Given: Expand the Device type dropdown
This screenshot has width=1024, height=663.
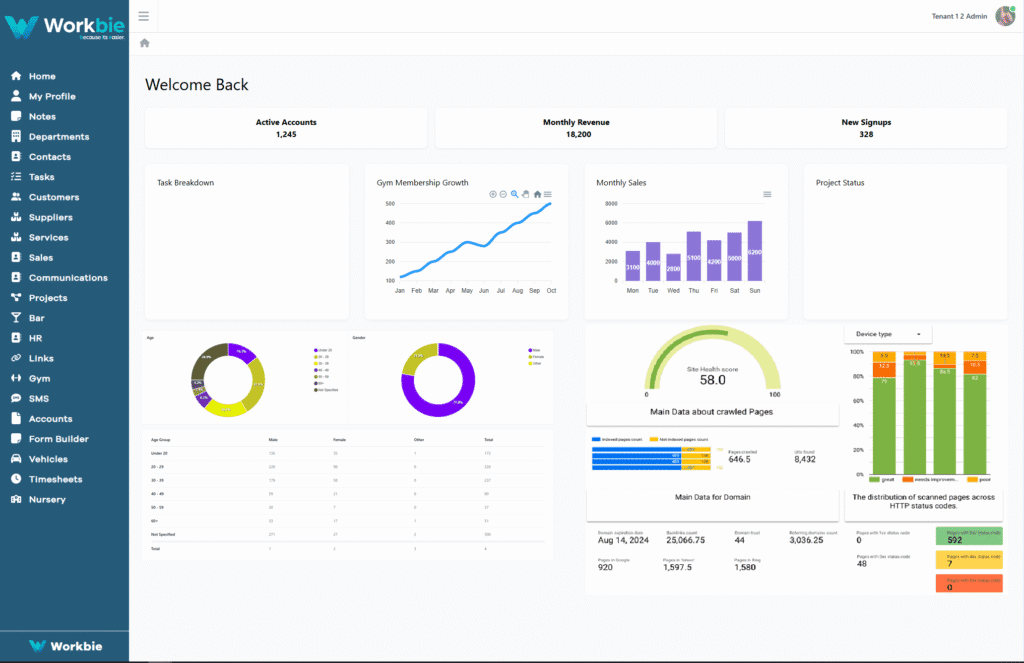Looking at the screenshot, I should pos(888,334).
